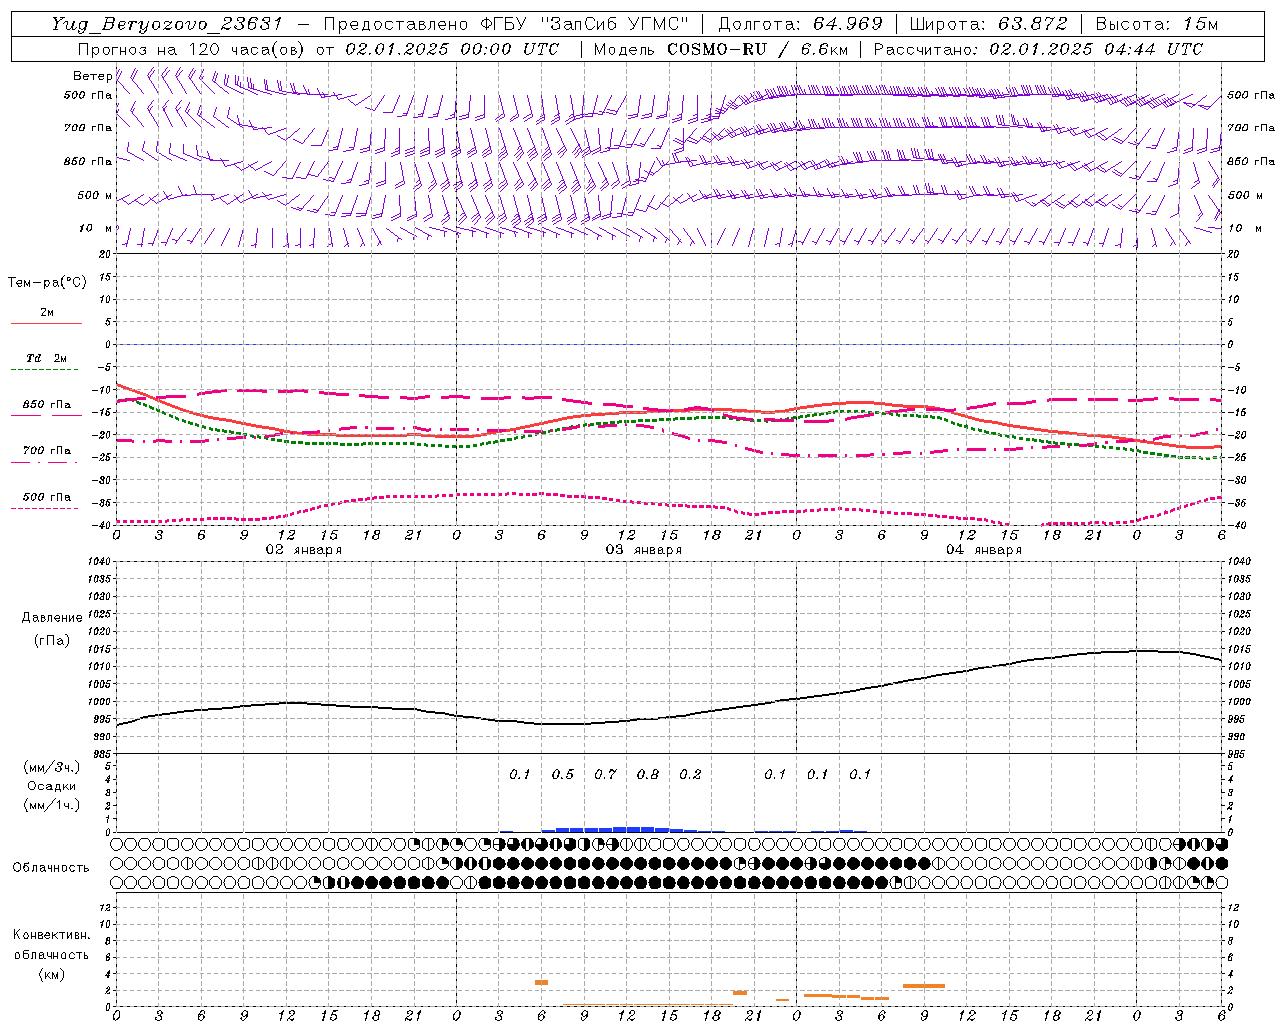Click the Широта: 63.872 value

pos(989,24)
